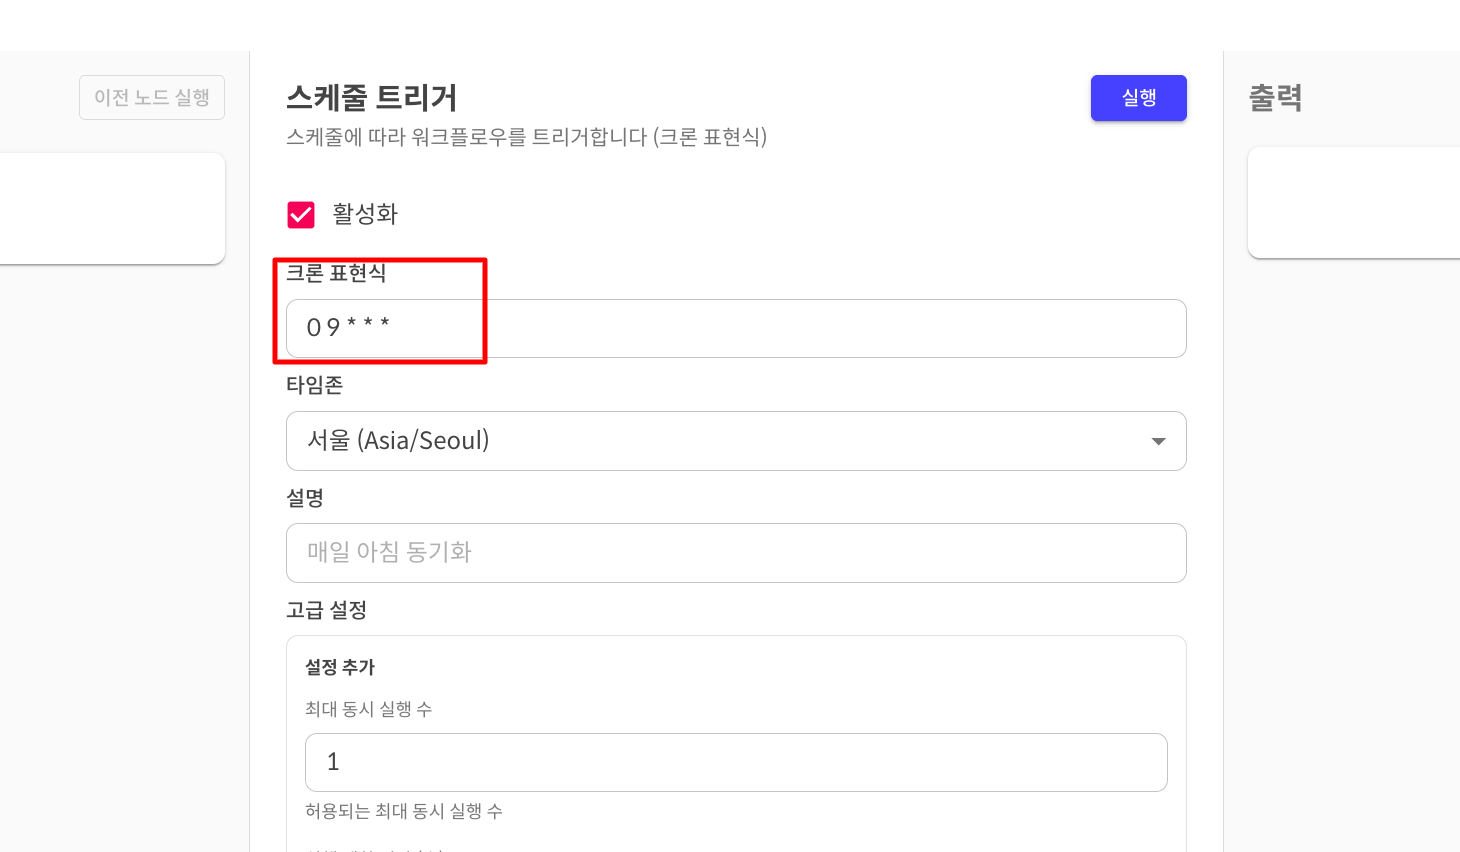Click the blue 실행 button
Viewport: 1460px width, 852px height.
click(1138, 98)
